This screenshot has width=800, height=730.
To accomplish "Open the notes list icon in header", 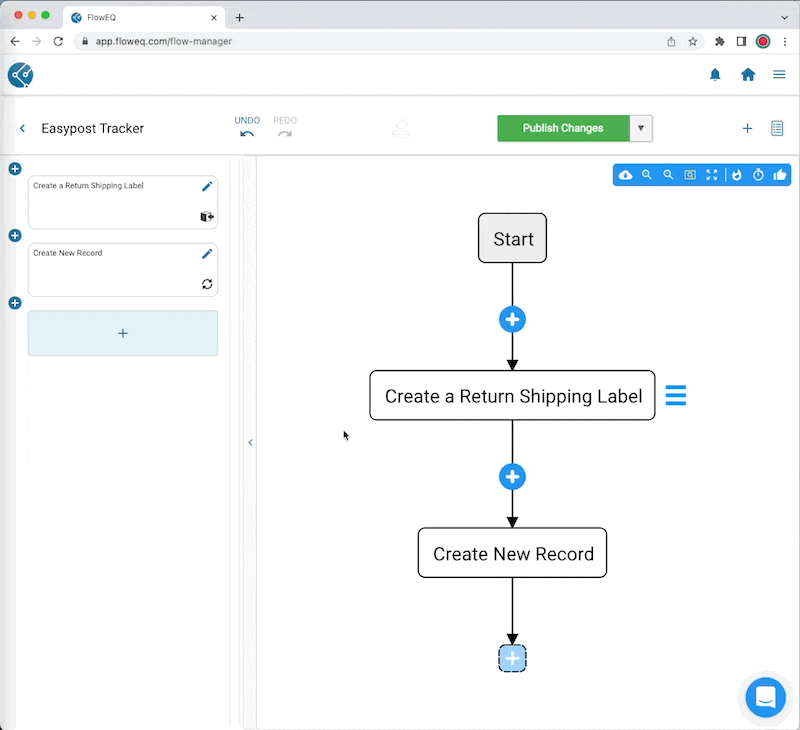I will pyautogui.click(x=777, y=129).
